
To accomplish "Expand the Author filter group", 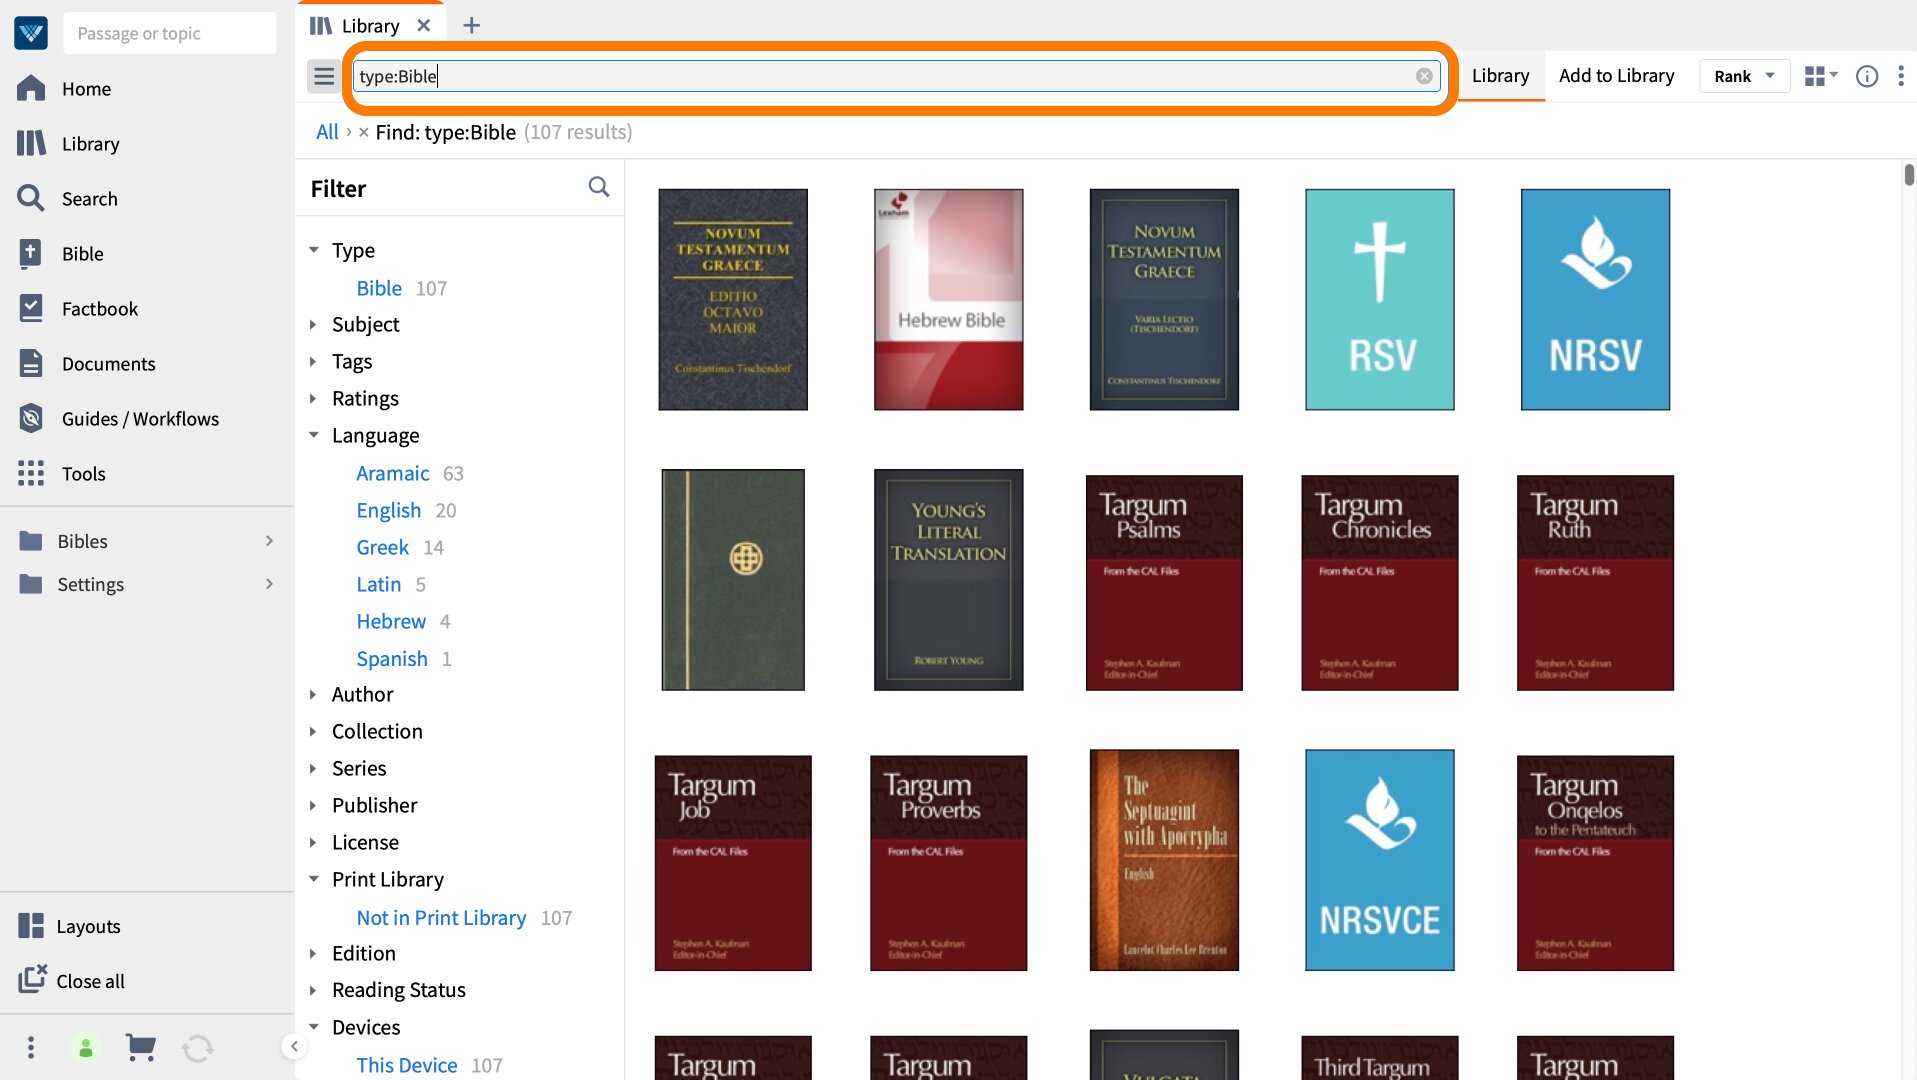I will tap(313, 694).
